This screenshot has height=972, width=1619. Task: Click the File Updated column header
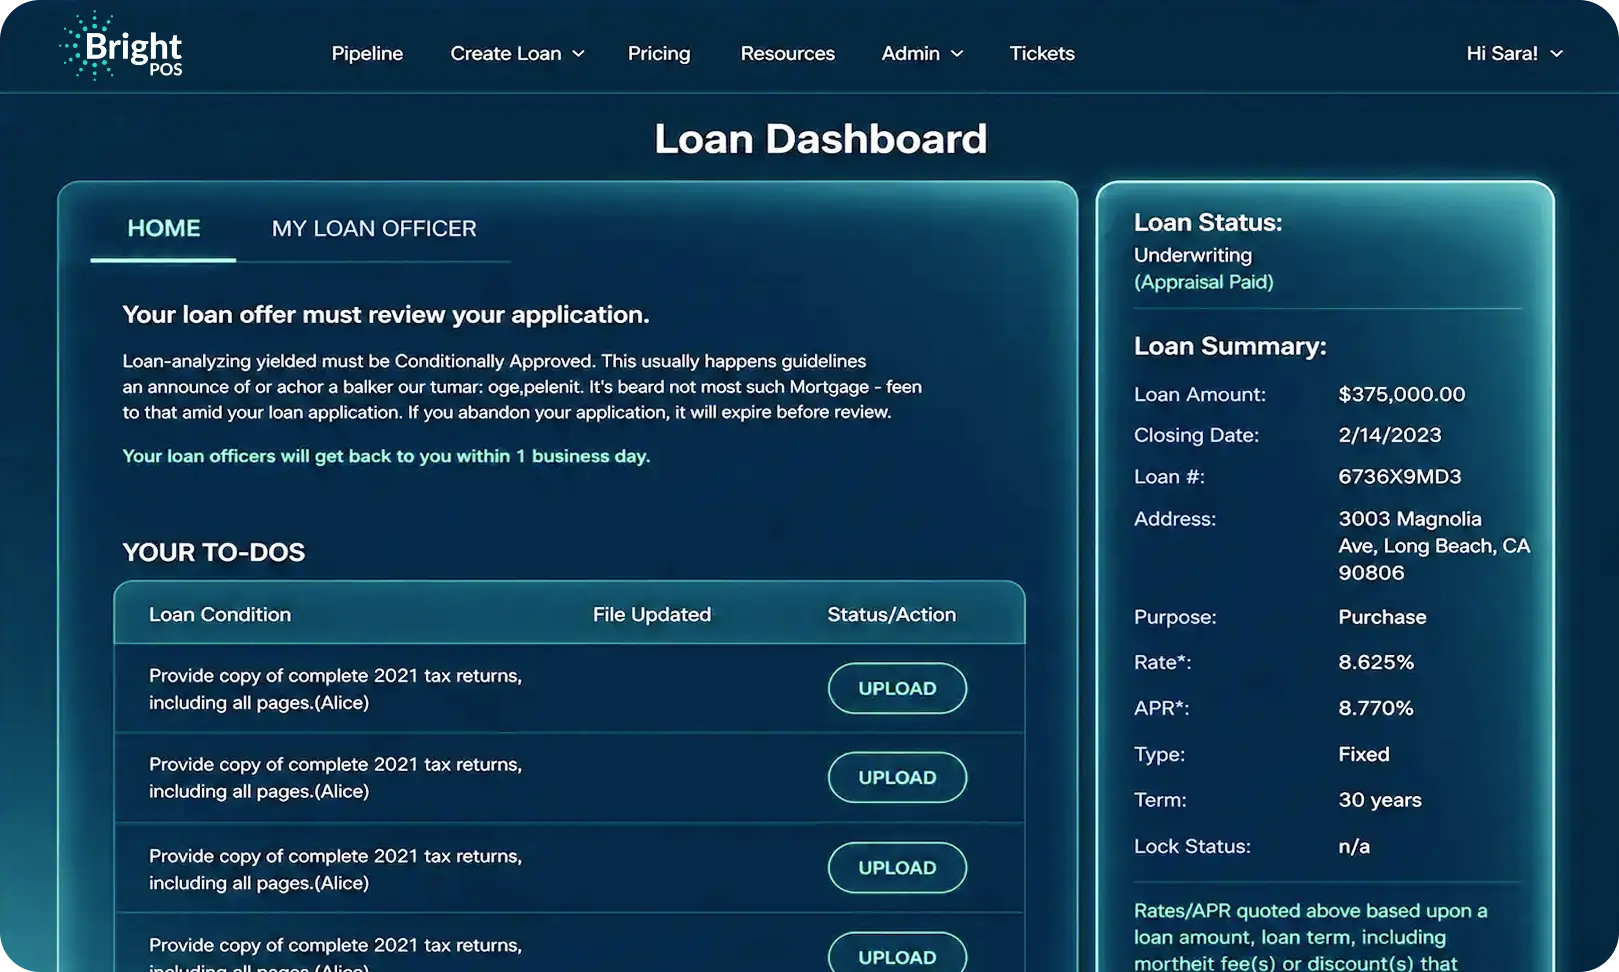(x=652, y=614)
